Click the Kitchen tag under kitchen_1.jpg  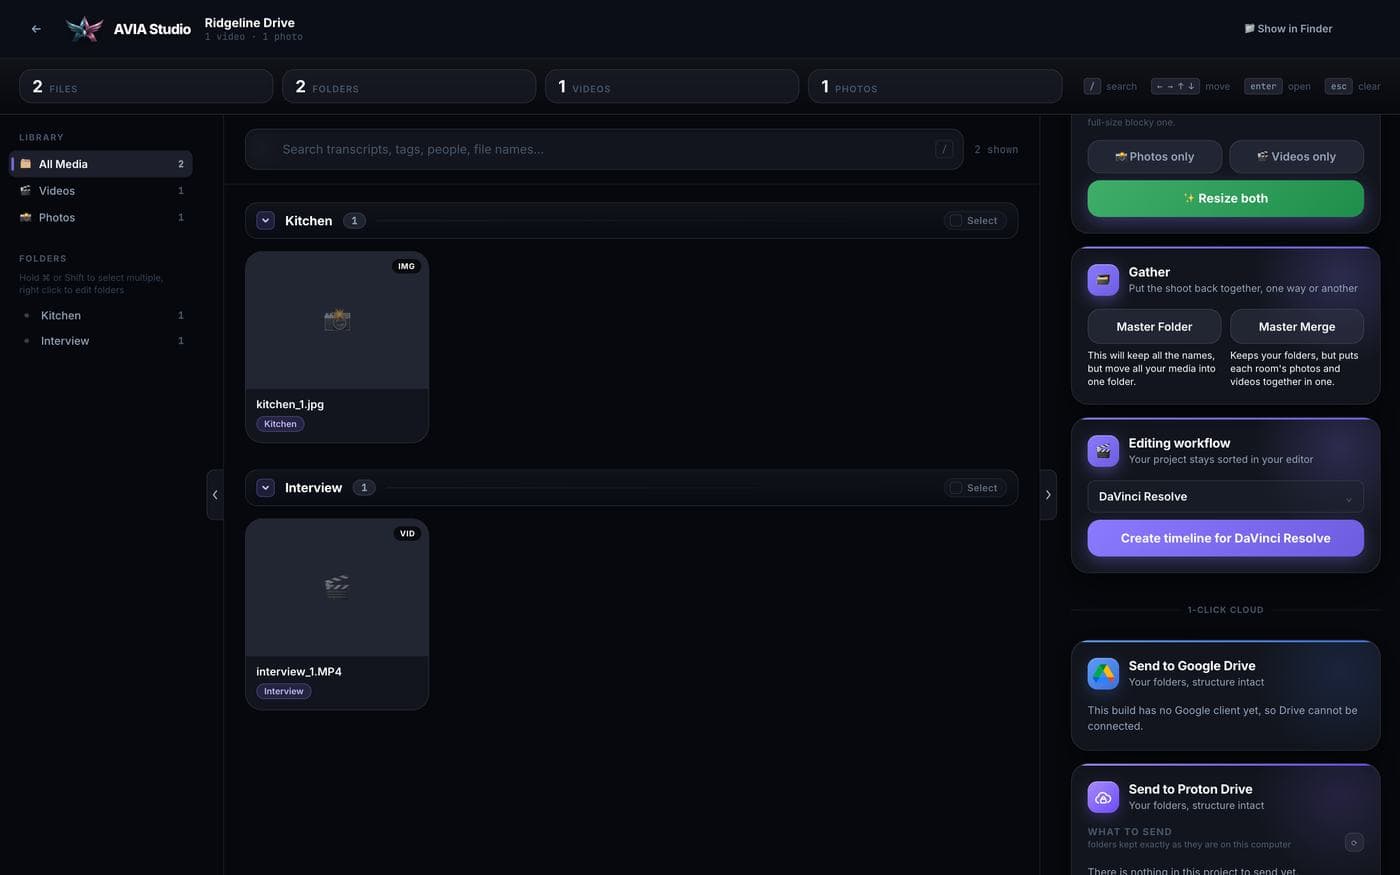(280, 424)
